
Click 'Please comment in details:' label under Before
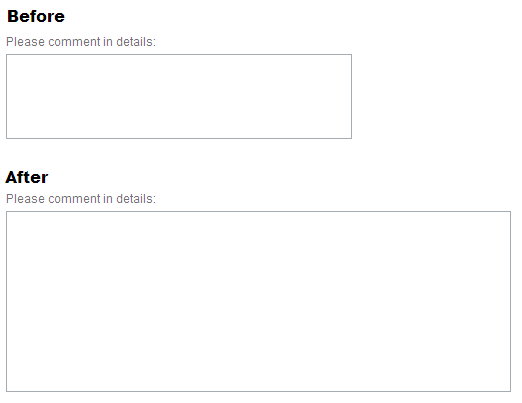click(81, 42)
